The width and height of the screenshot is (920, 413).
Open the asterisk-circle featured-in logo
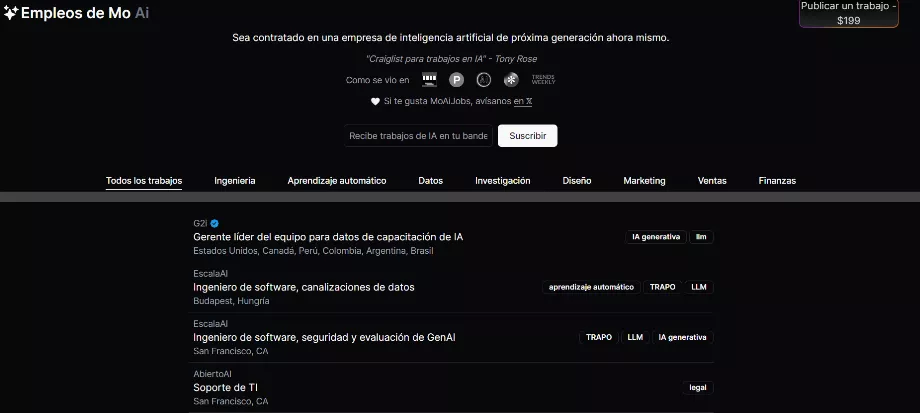pos(511,80)
